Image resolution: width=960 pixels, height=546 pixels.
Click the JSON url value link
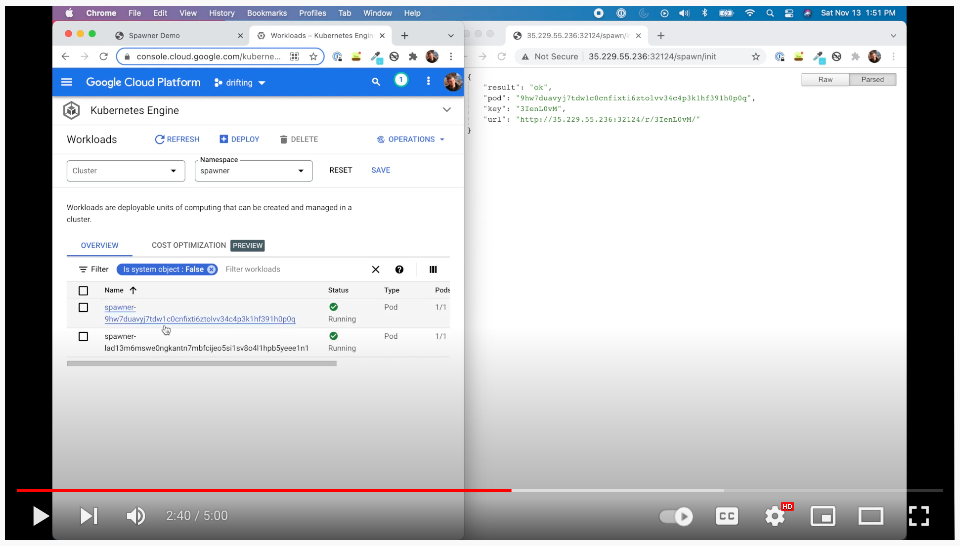(x=608, y=119)
